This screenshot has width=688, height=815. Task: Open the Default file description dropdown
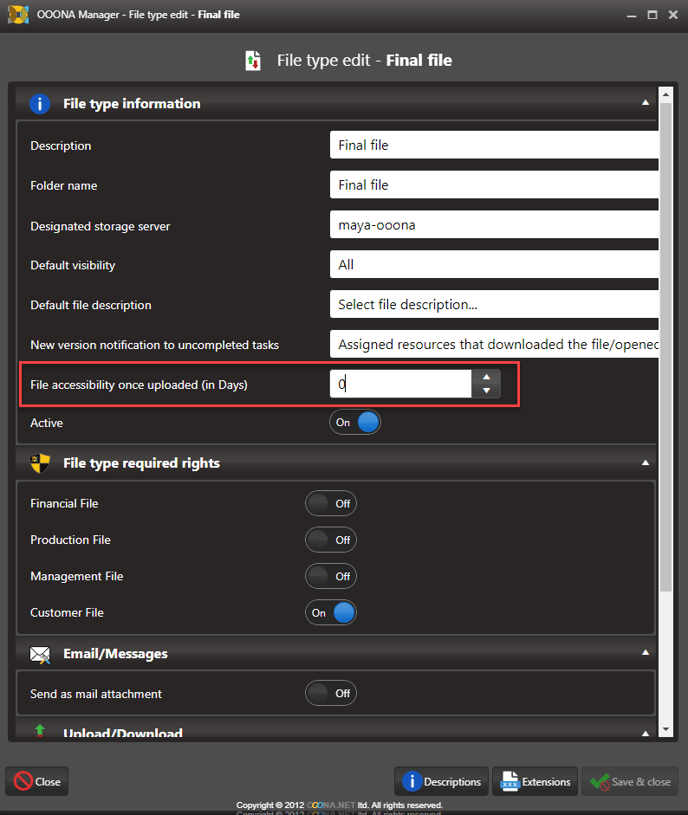point(494,305)
